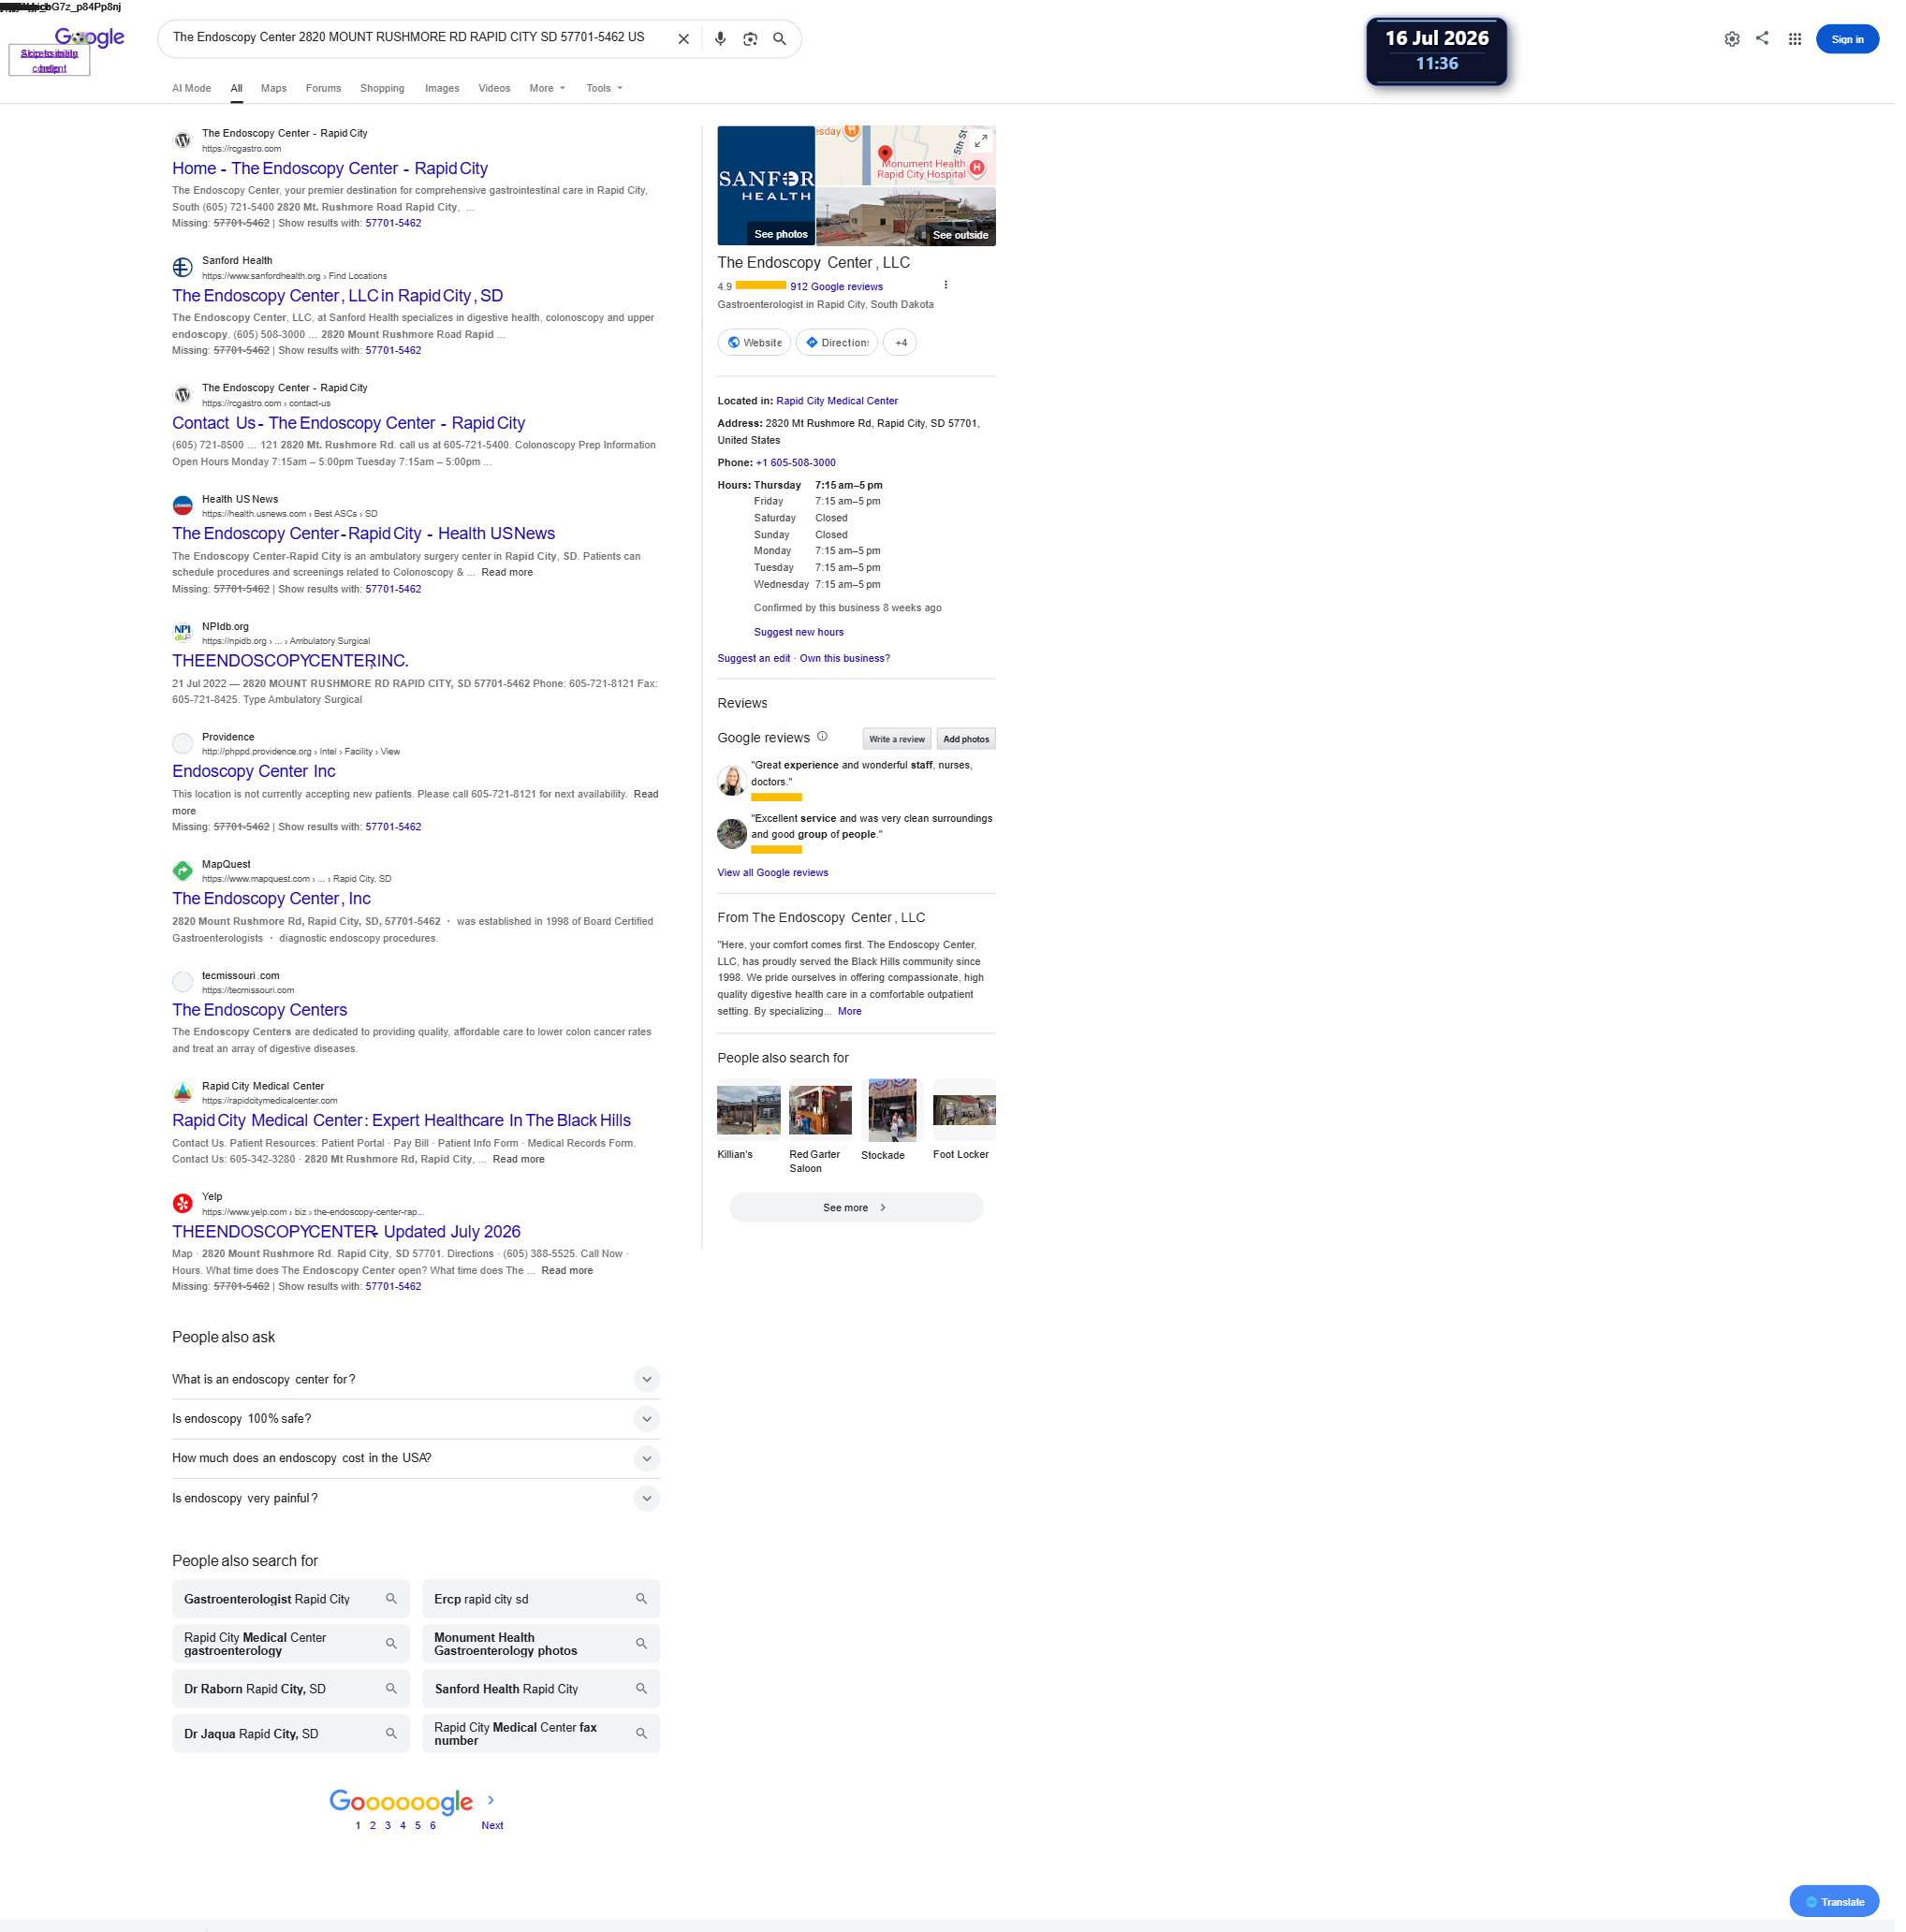1906x1932 pixels.
Task: Open Rapid City Medical Center located-in link
Action: click(x=837, y=401)
